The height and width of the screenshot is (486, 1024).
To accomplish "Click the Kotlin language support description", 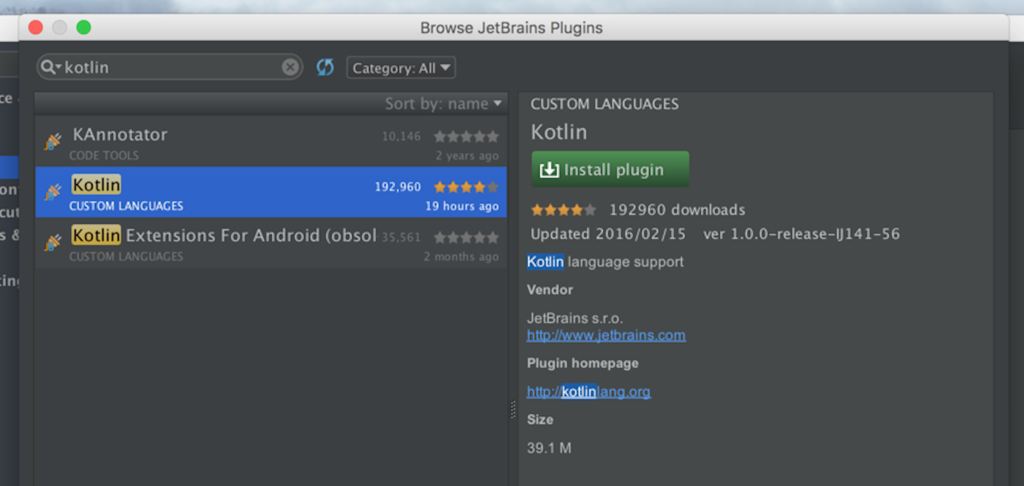I will pyautogui.click(x=605, y=262).
